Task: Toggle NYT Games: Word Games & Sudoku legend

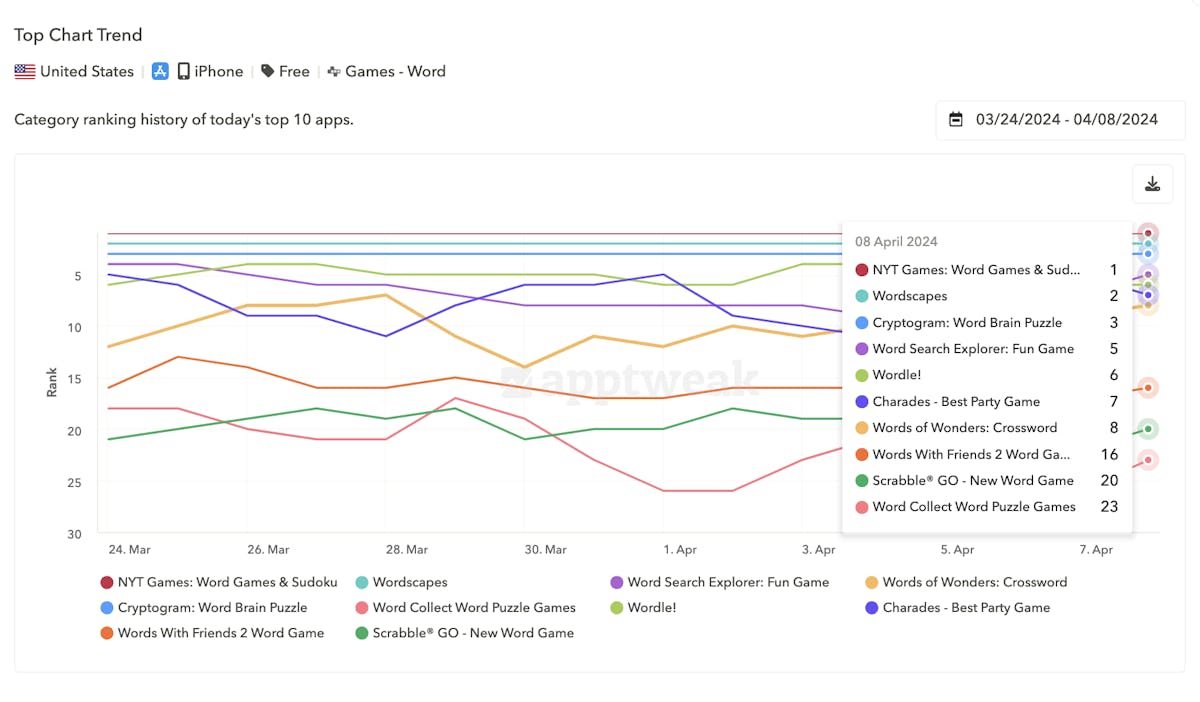Action: coord(219,582)
